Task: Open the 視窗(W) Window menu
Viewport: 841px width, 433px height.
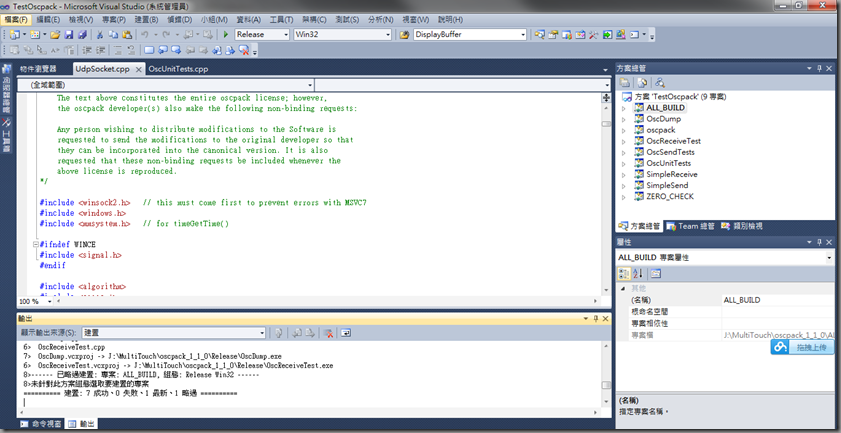Action: (x=416, y=19)
